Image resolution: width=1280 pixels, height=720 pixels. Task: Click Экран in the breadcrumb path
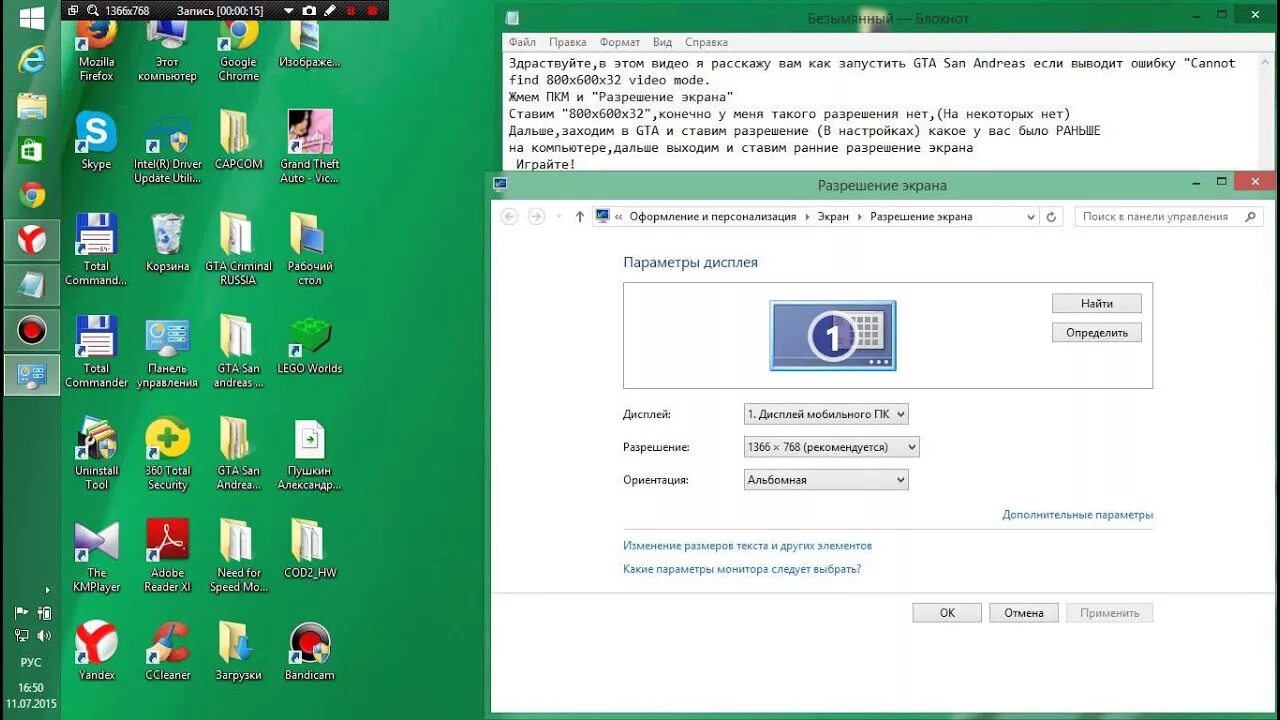pos(833,217)
